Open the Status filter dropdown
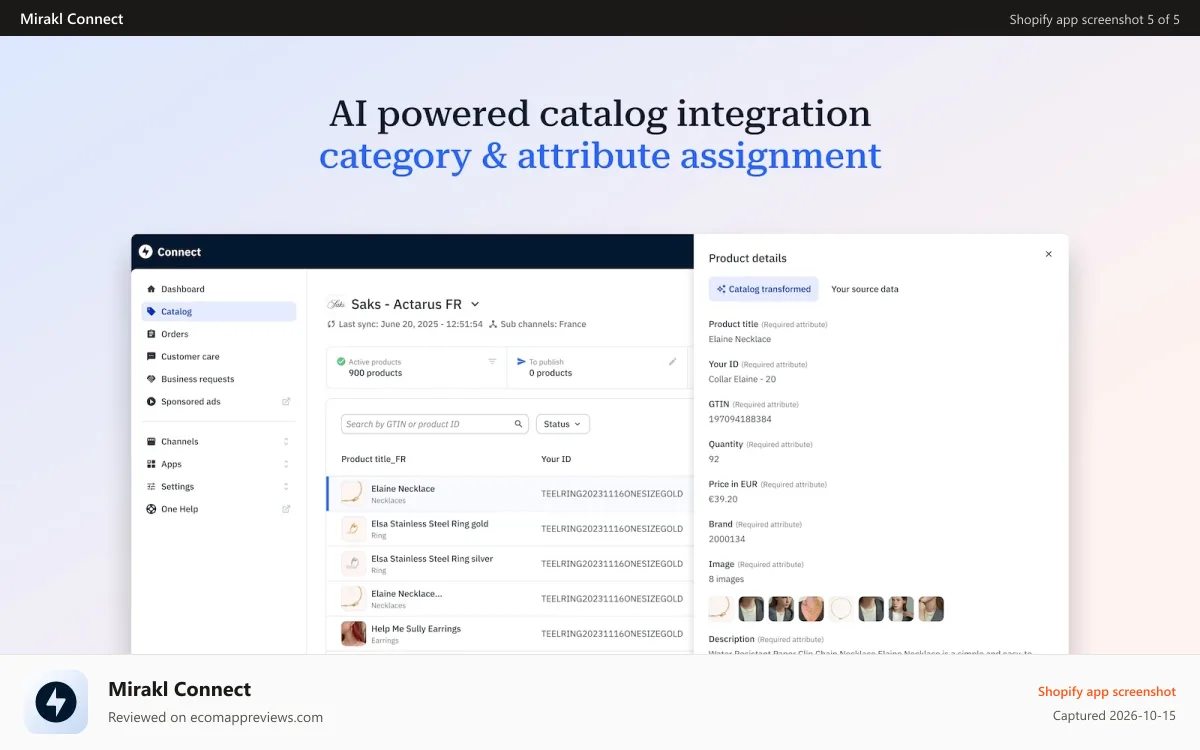The height and width of the screenshot is (750, 1200). (563, 424)
